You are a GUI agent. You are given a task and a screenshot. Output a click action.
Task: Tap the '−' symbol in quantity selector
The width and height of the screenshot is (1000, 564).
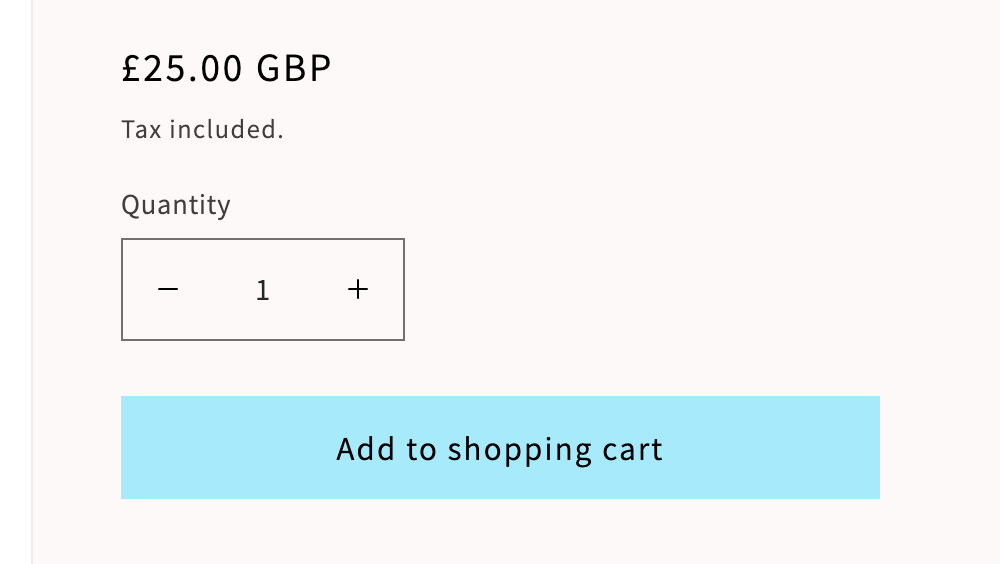pyautogui.click(x=168, y=290)
